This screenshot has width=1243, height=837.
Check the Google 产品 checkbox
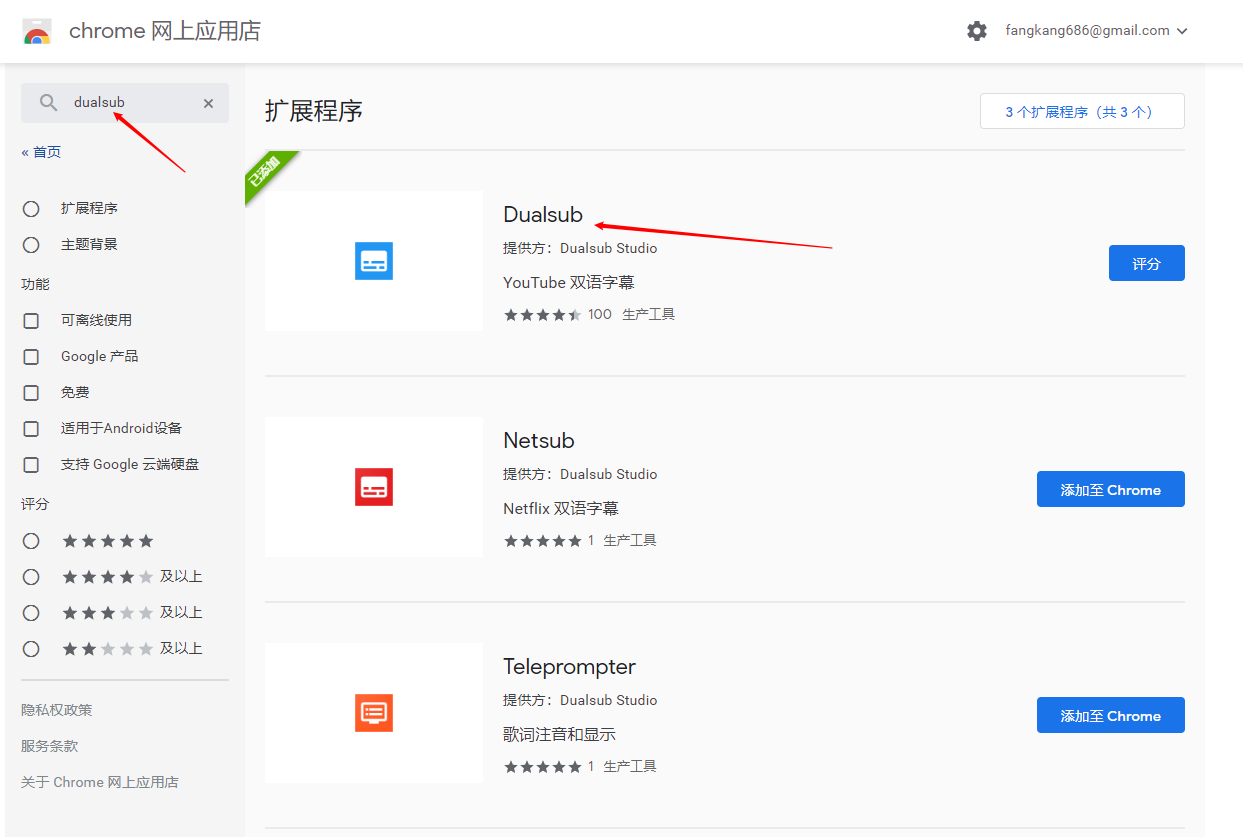[31, 357]
